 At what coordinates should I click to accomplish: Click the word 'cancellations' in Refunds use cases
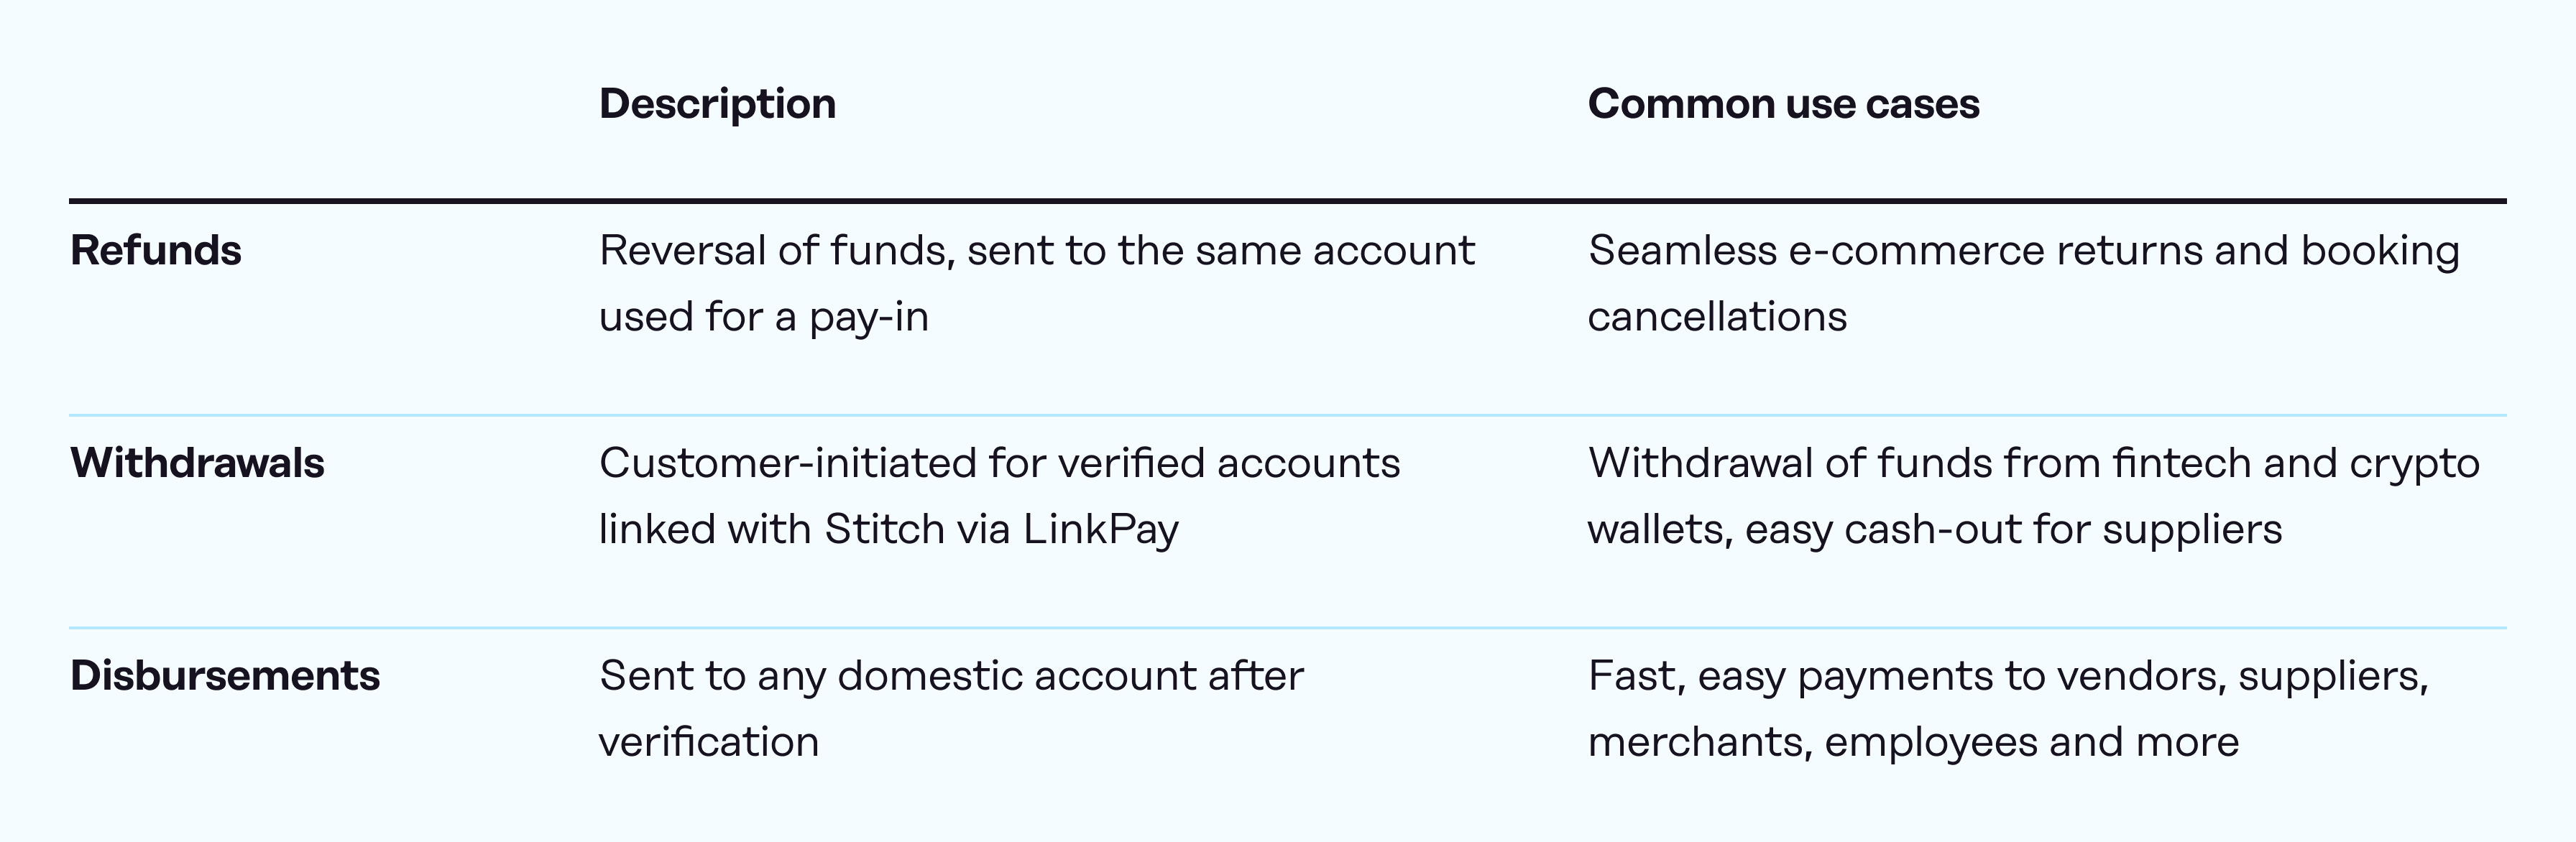click(1717, 317)
